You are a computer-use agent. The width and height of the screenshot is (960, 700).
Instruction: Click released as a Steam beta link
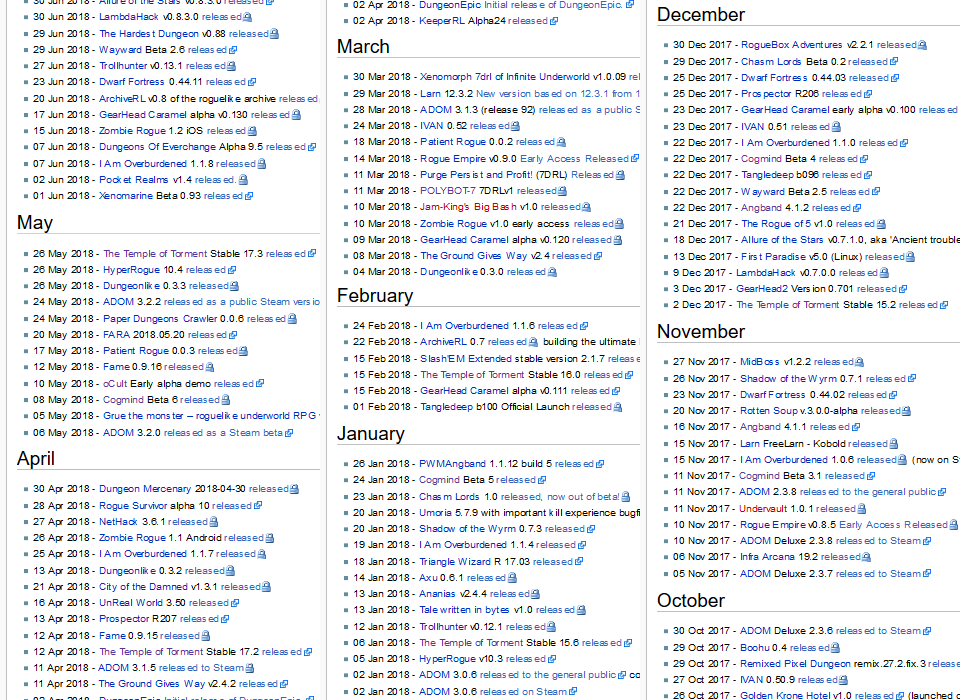(x=223, y=433)
